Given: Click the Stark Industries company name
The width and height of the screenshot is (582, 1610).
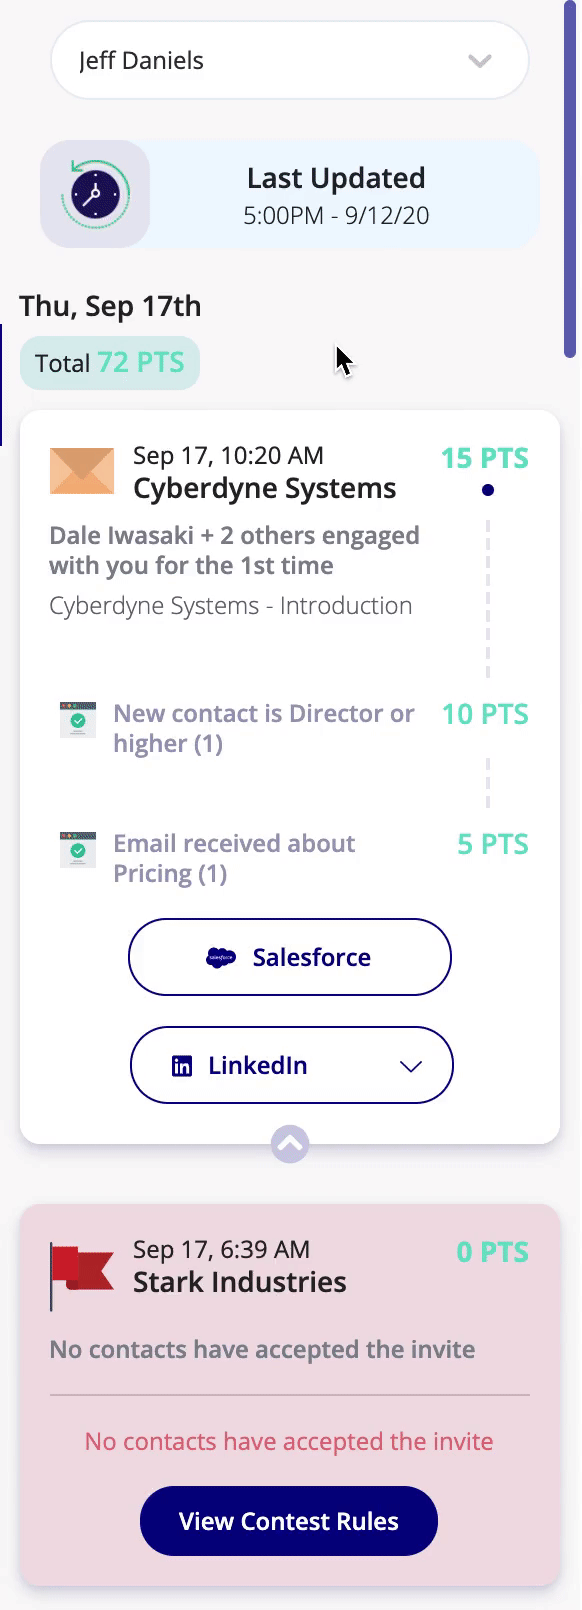Looking at the screenshot, I should (240, 1282).
